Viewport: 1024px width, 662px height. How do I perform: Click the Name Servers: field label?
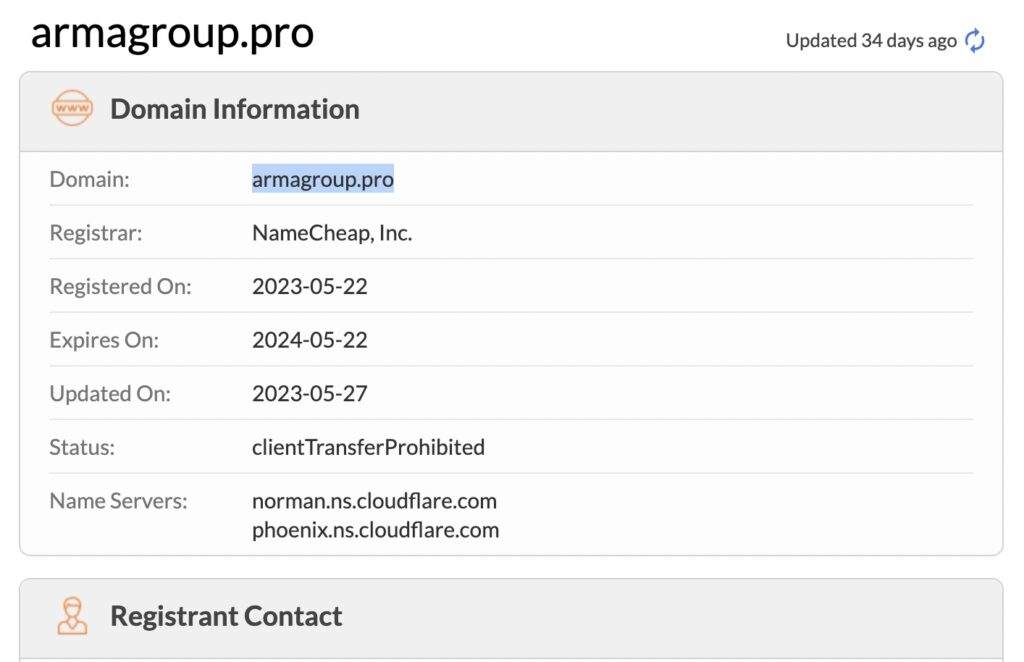pos(118,501)
